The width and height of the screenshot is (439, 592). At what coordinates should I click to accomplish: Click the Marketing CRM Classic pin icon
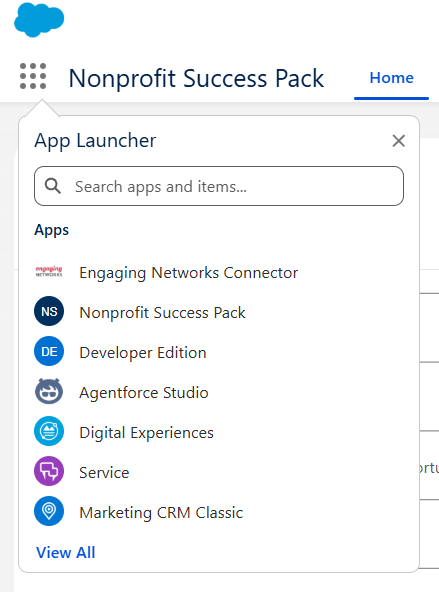(x=49, y=511)
